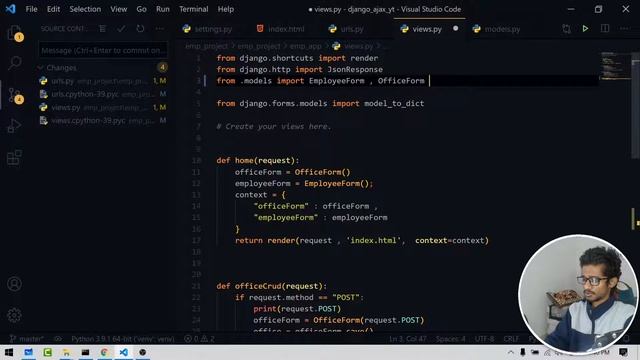Open views.cpython-39.pyc in changes list
The image size is (640, 360).
tap(102, 120)
